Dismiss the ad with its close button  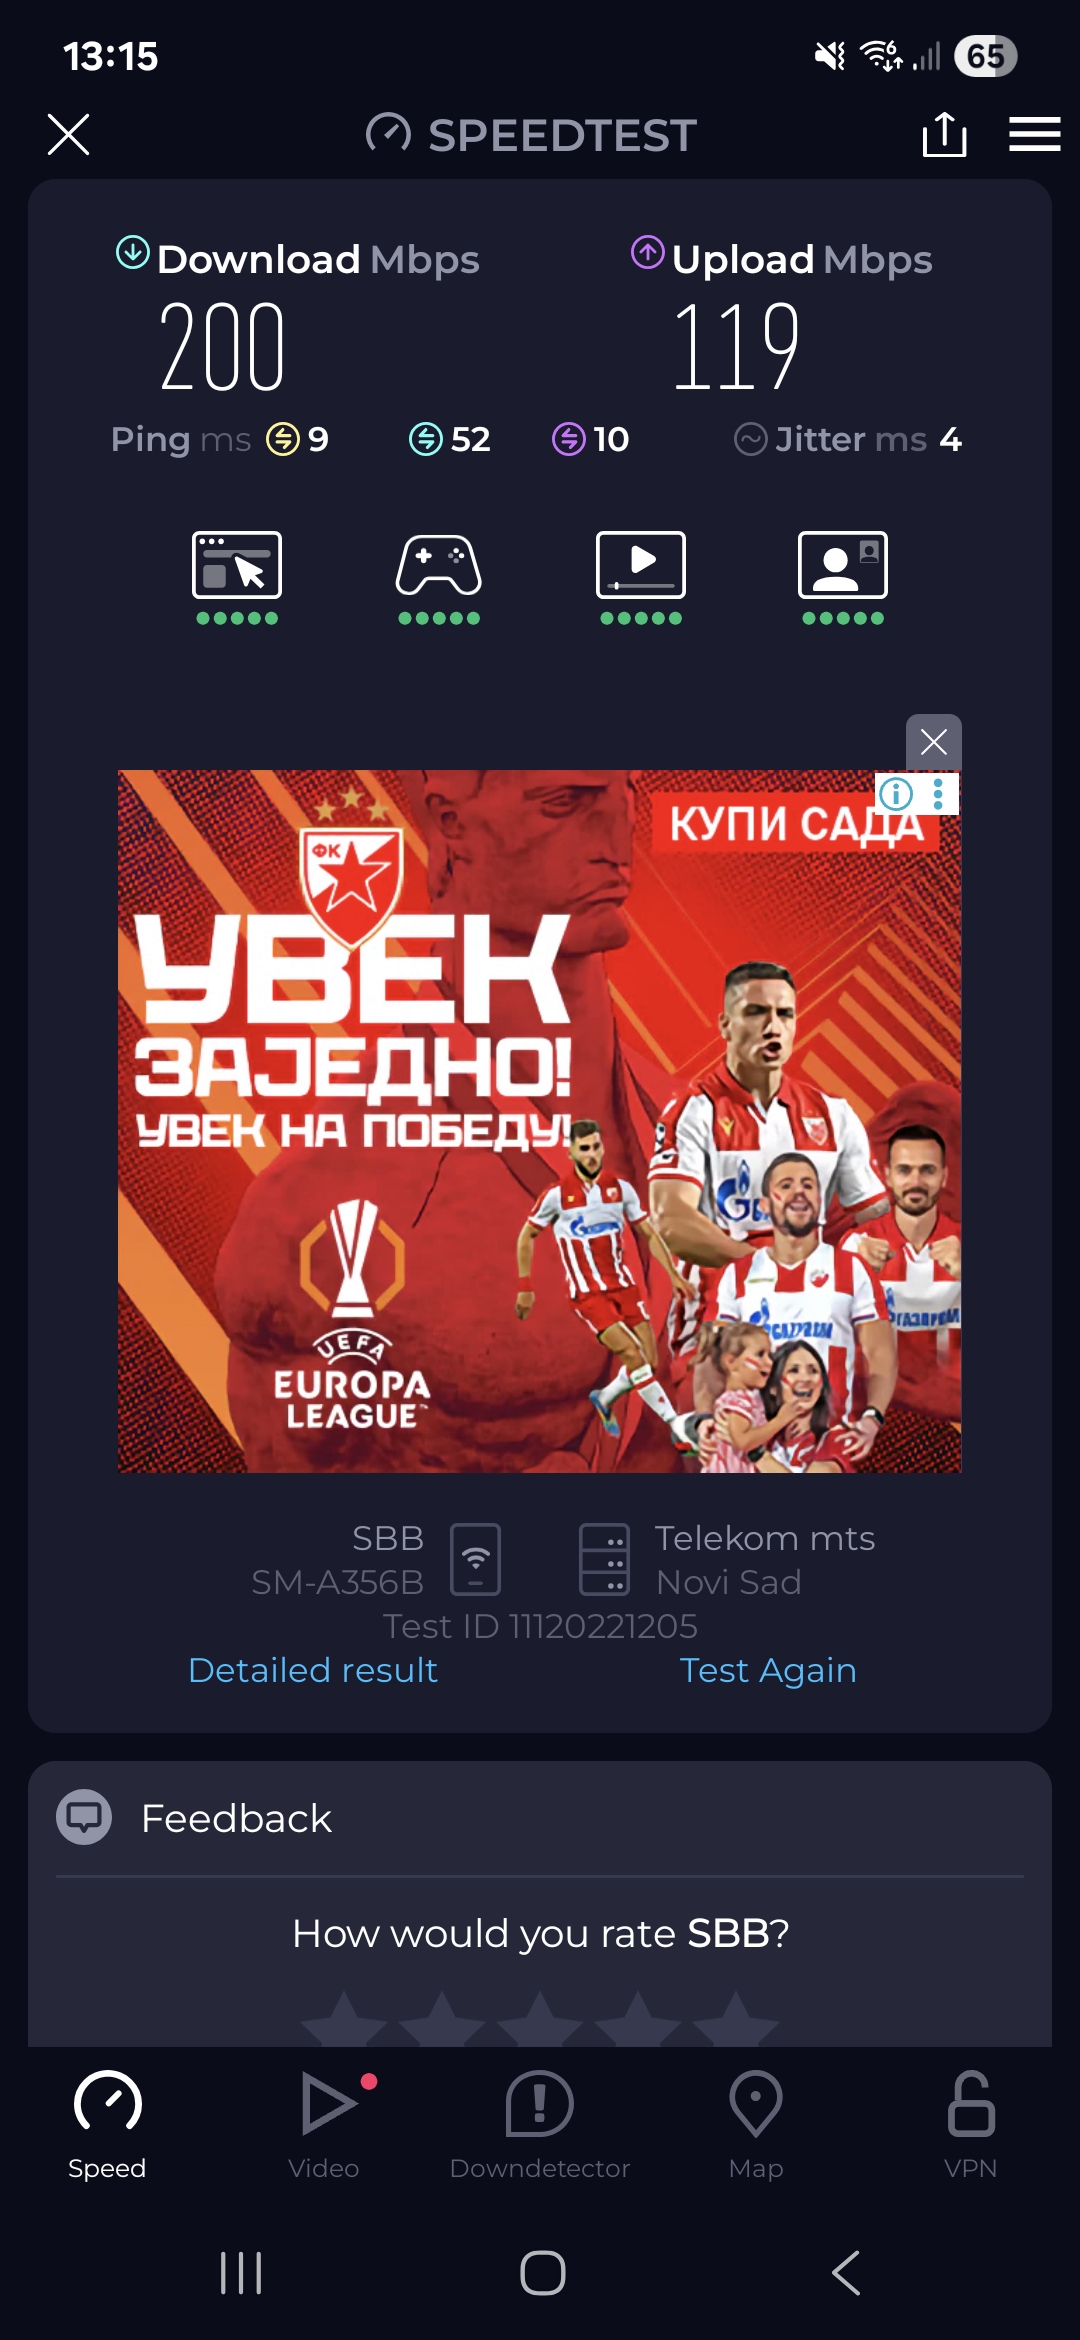[934, 742]
